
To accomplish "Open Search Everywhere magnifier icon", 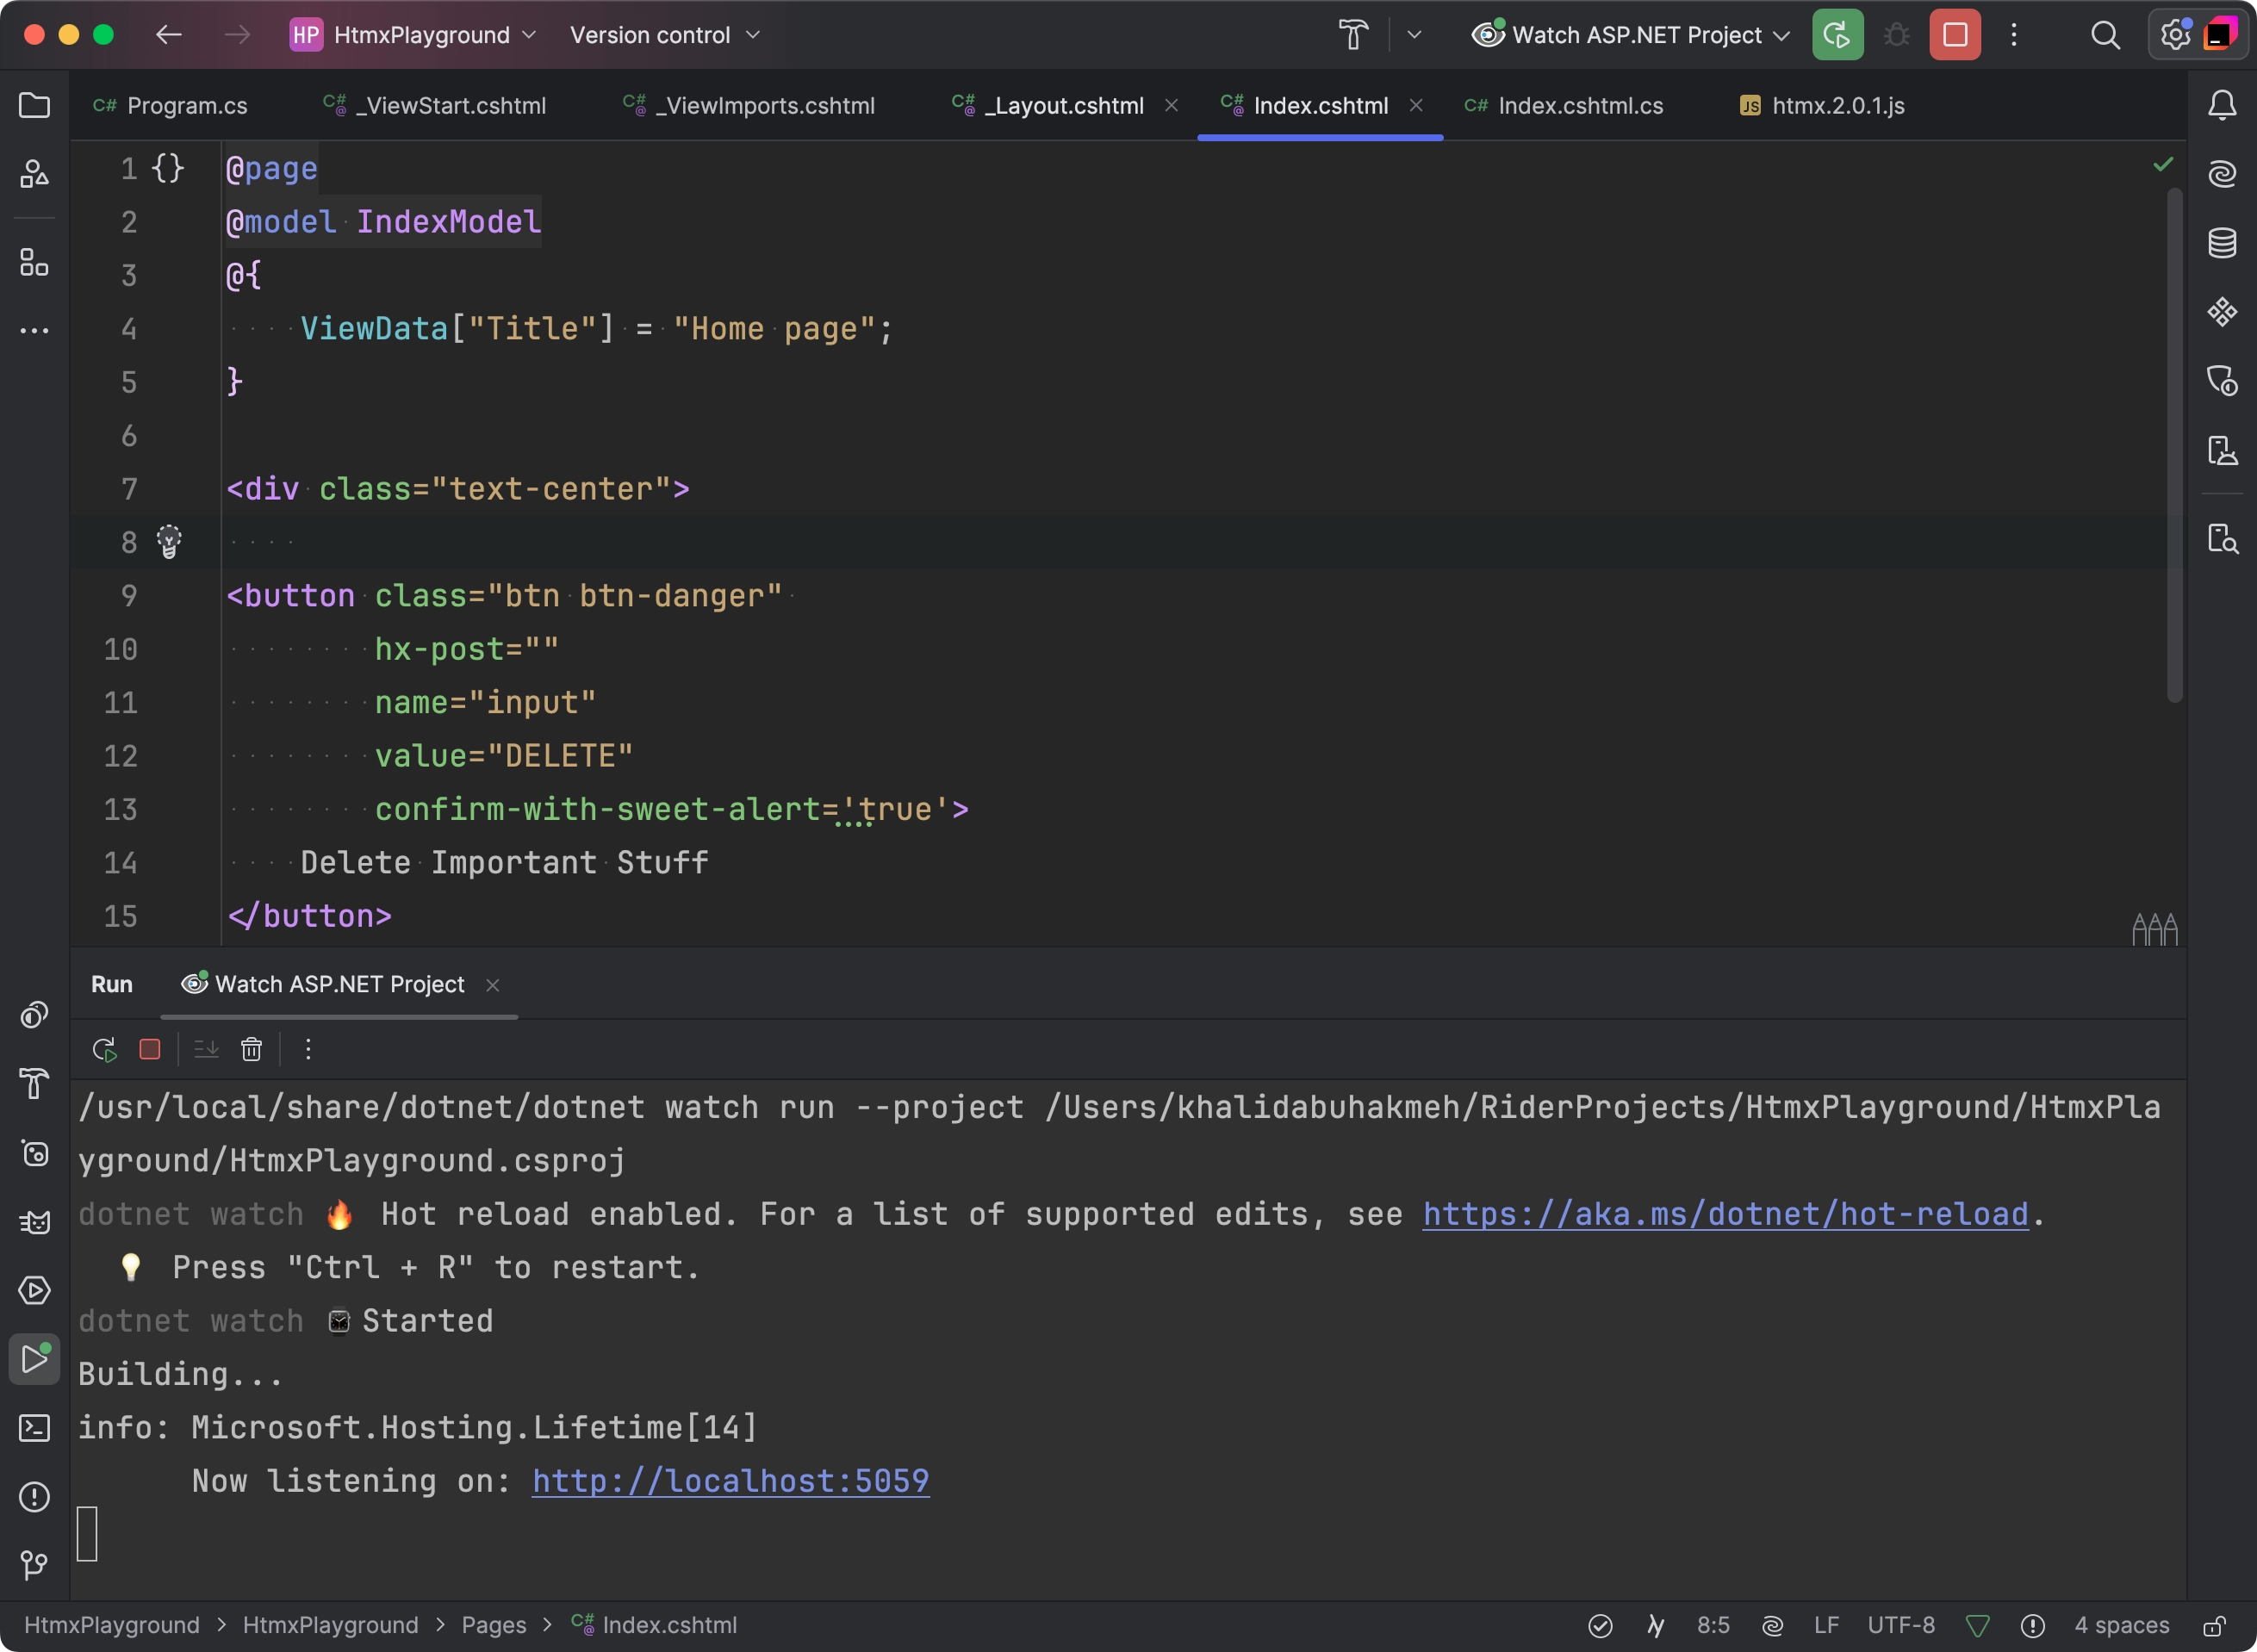I will [x=2105, y=35].
